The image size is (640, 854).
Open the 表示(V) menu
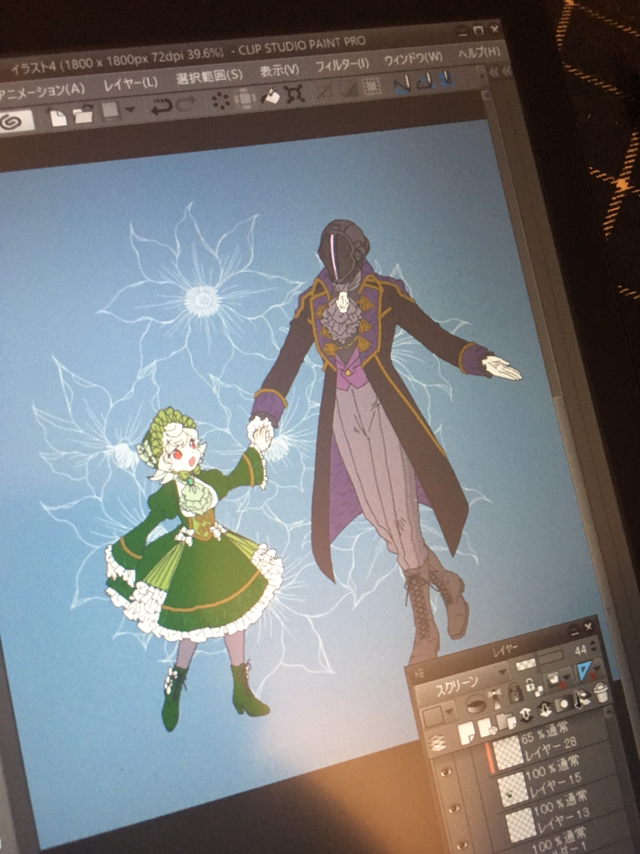(x=280, y=70)
